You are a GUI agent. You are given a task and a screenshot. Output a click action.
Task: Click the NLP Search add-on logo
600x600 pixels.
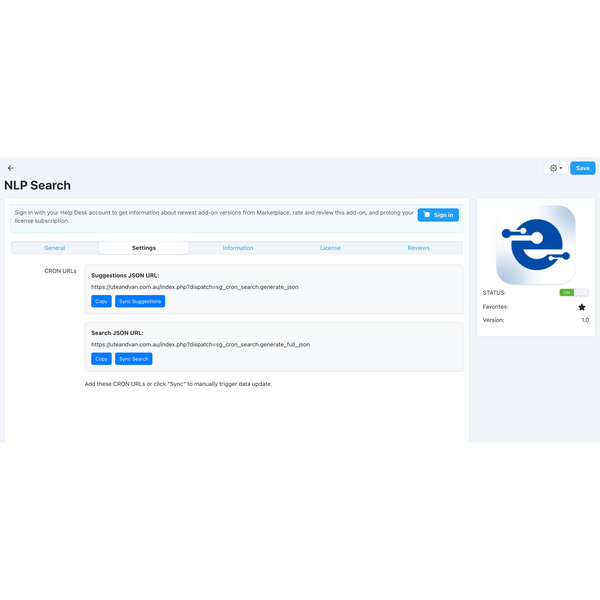535,245
